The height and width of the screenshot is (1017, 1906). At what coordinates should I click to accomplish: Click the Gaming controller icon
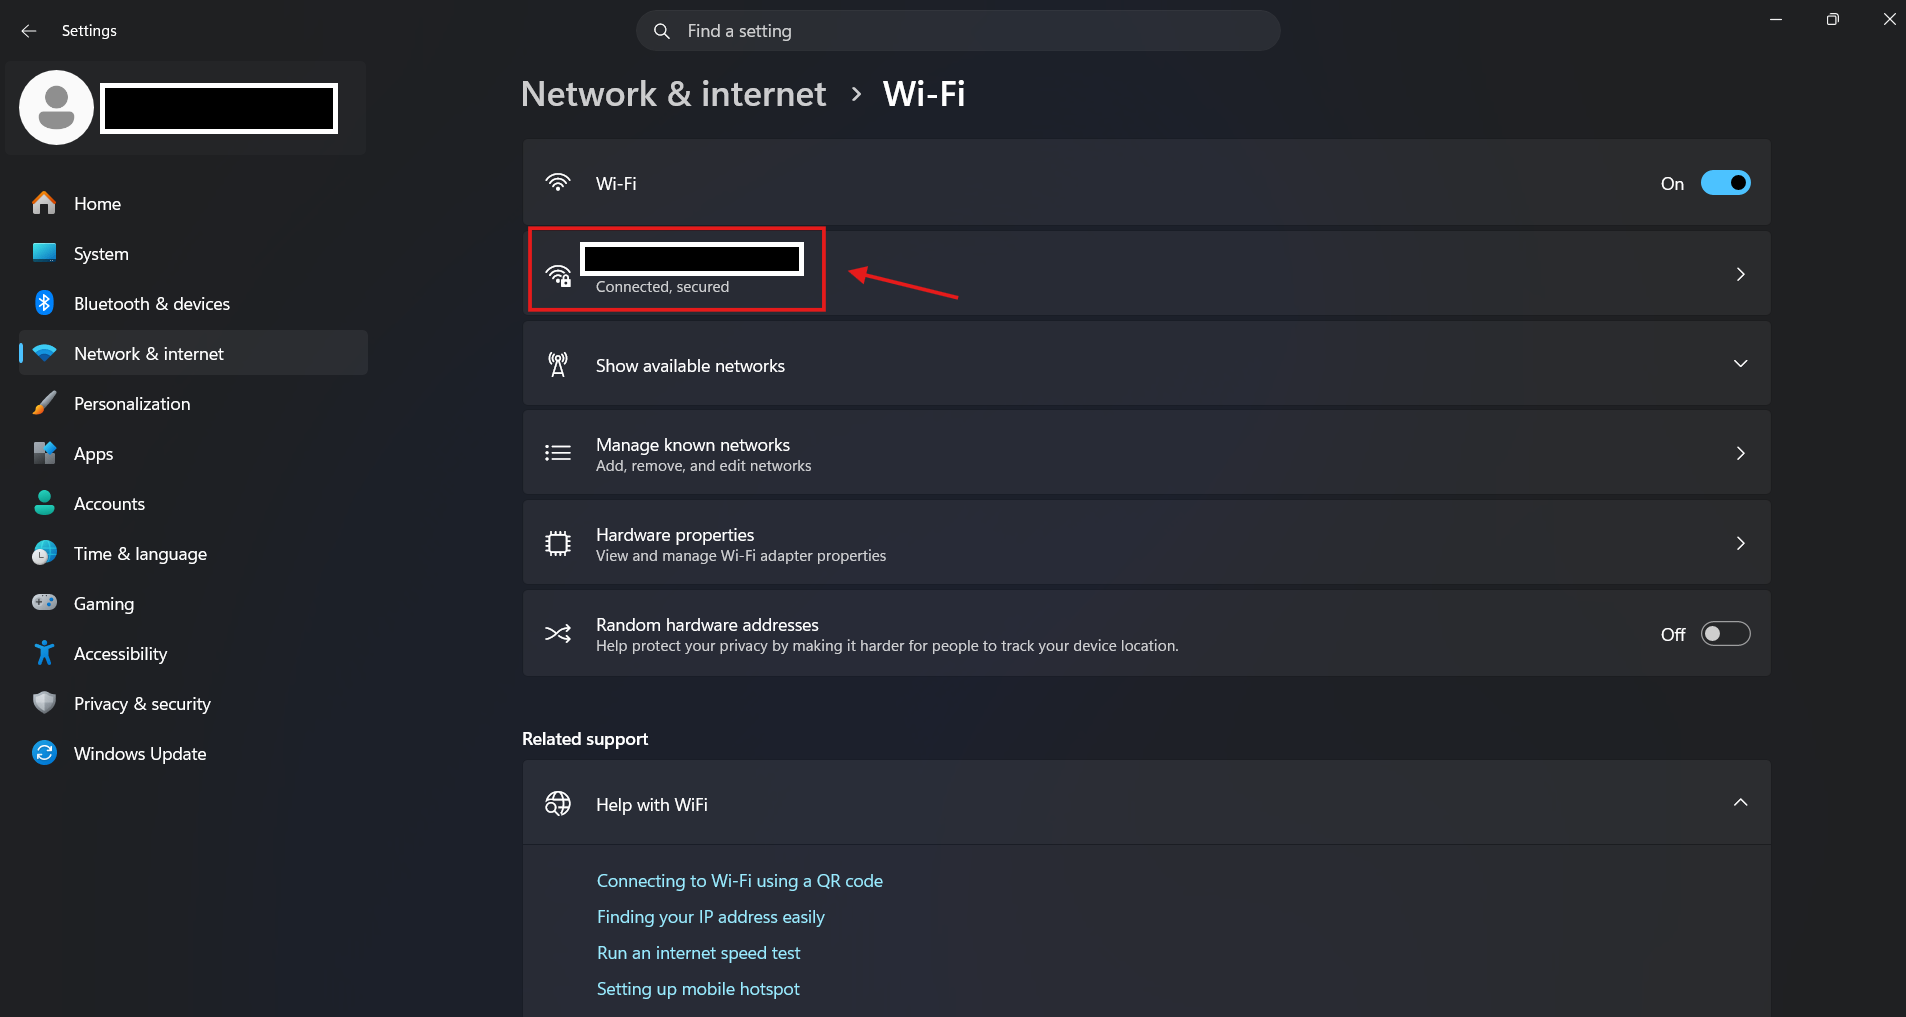tap(44, 603)
